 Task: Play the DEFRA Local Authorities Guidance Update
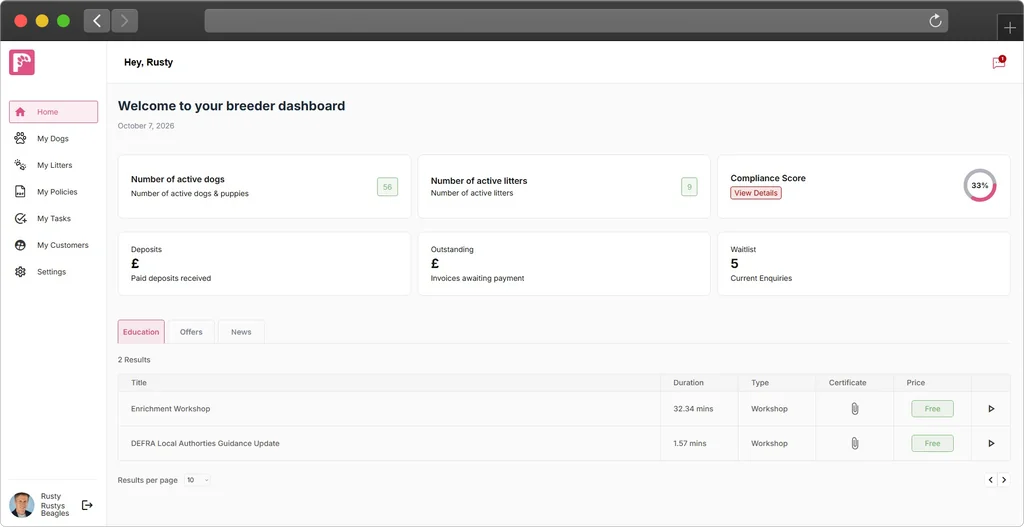(991, 443)
